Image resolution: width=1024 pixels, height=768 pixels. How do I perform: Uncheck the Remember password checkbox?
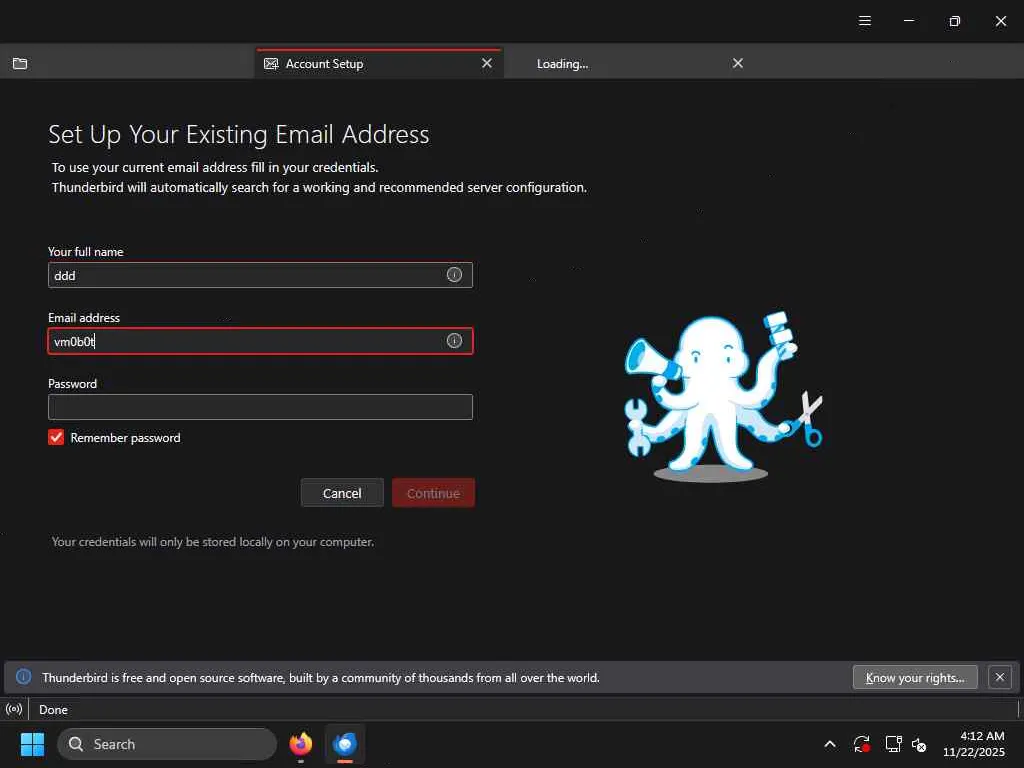56,438
